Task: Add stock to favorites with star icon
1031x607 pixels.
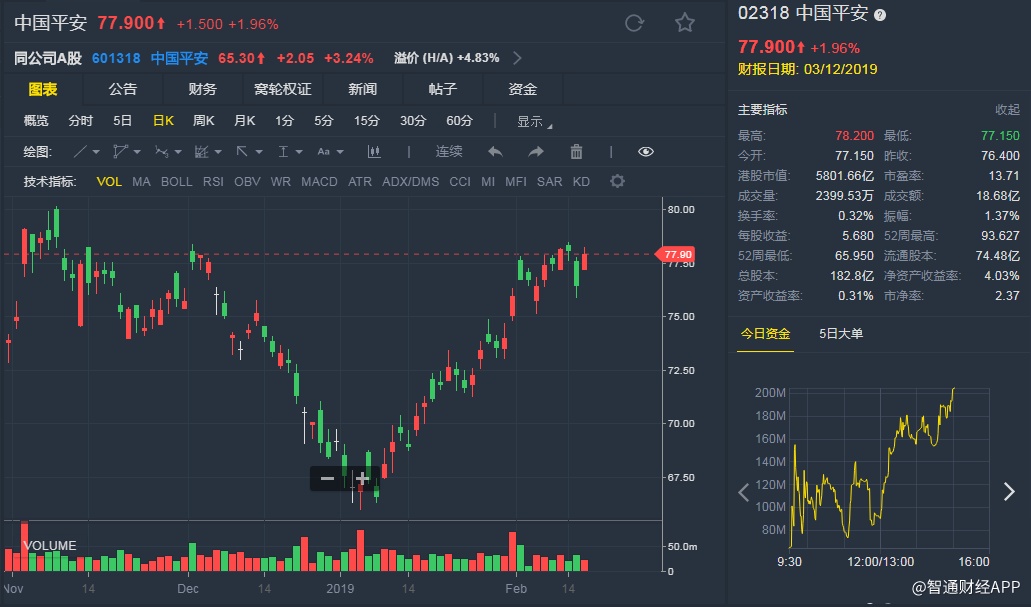Action: (x=684, y=23)
